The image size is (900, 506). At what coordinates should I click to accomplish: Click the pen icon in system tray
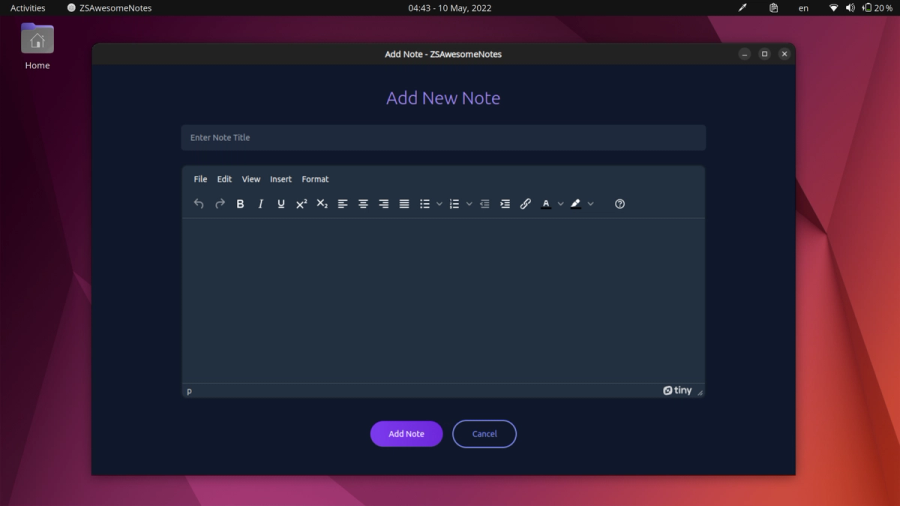click(742, 8)
